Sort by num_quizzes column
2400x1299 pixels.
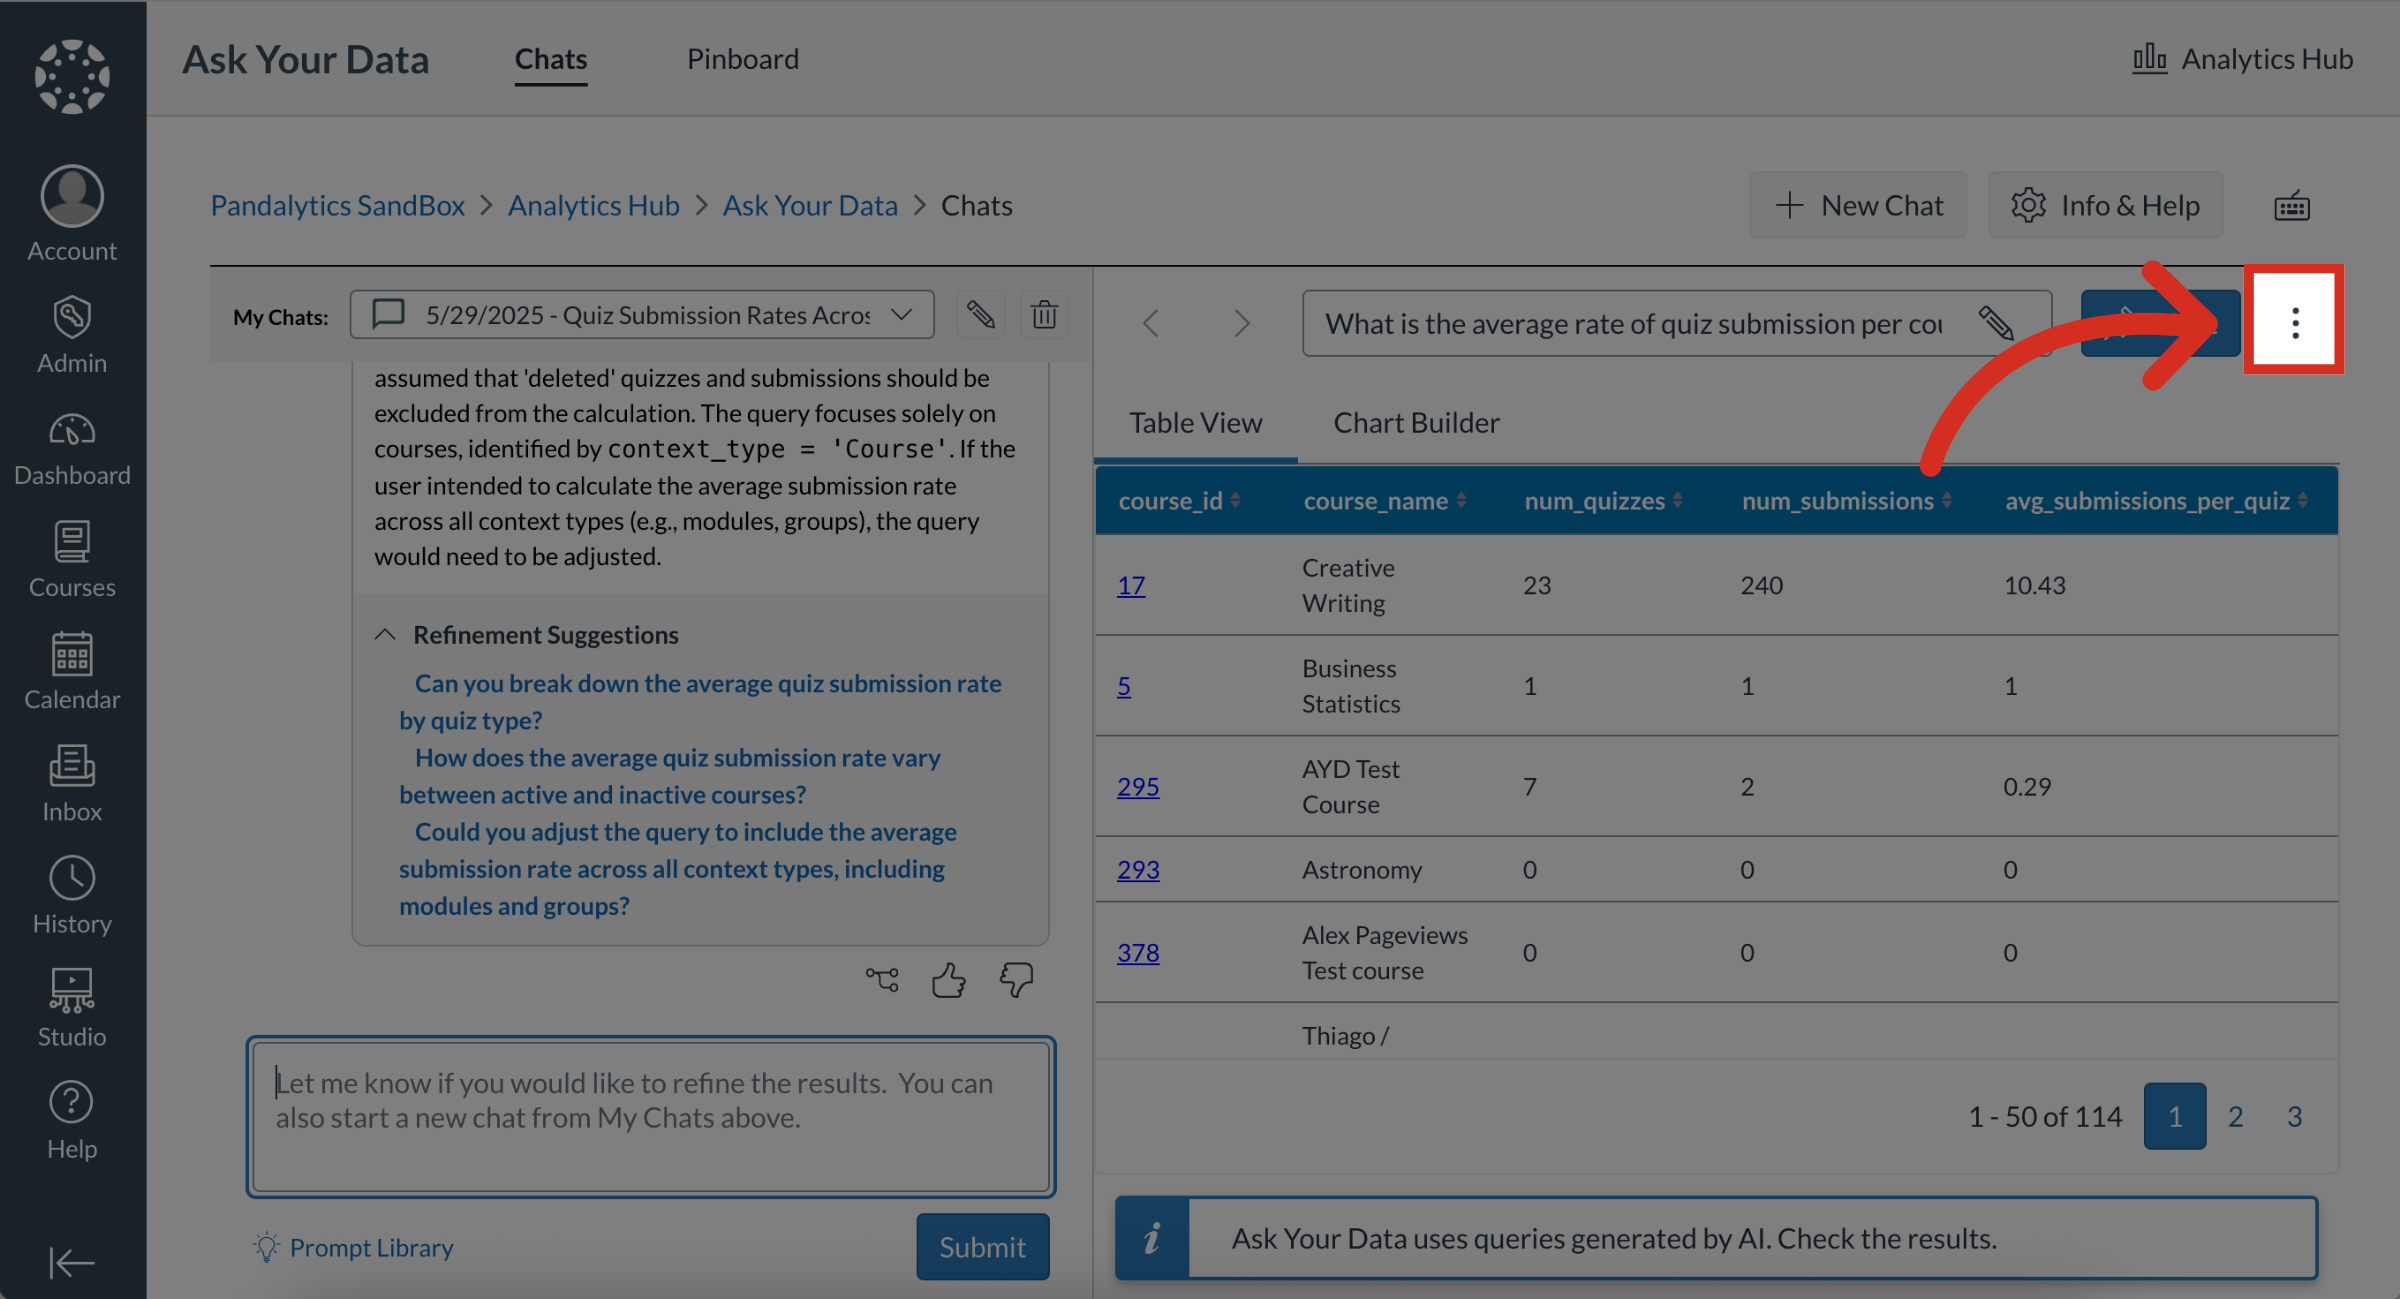pos(1603,501)
